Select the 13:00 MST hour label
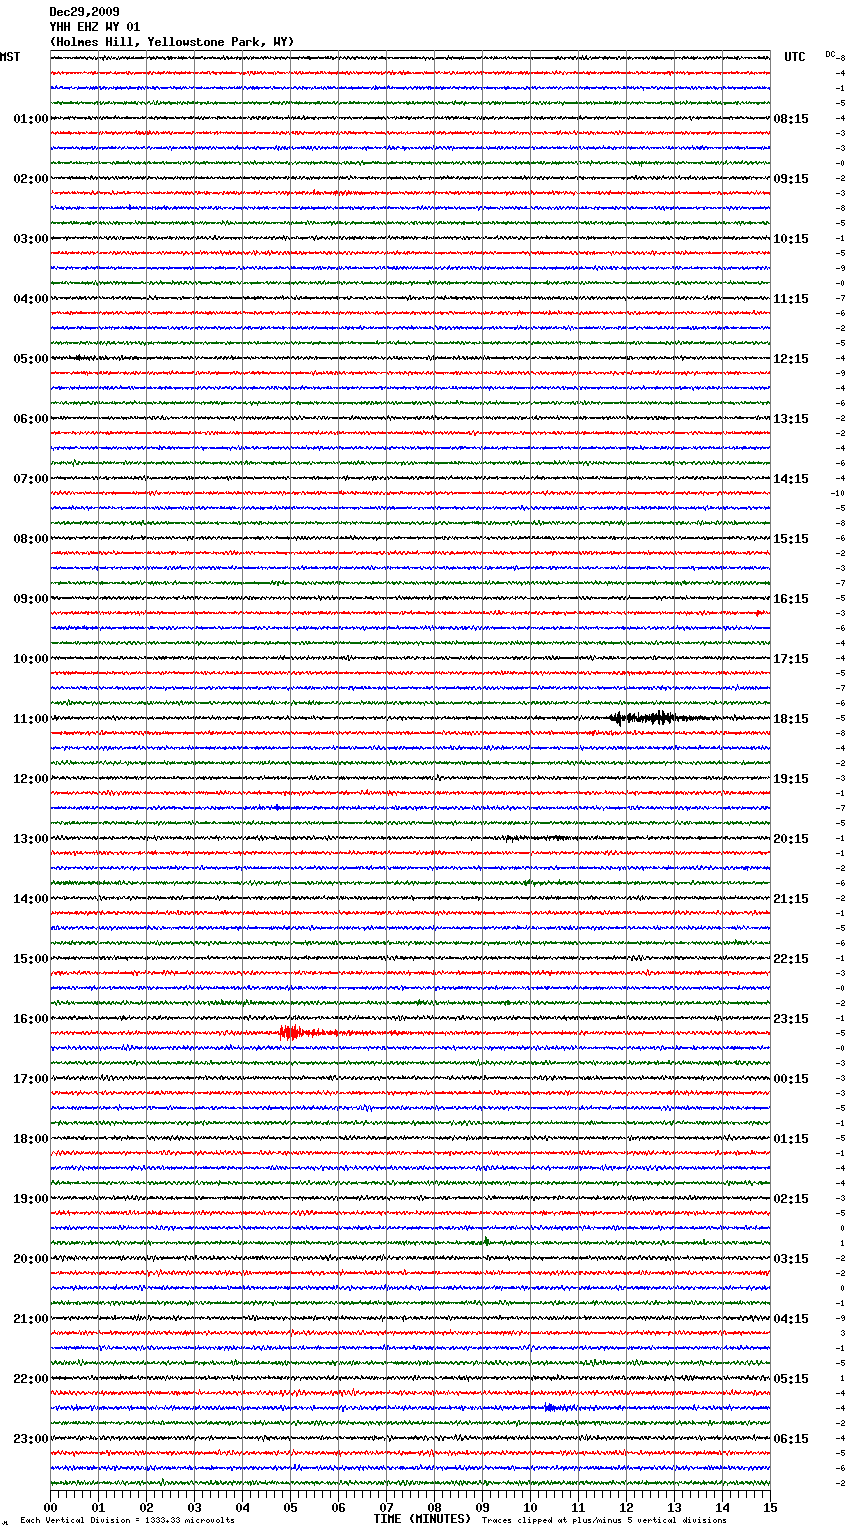The image size is (850, 1534). tap(30, 839)
